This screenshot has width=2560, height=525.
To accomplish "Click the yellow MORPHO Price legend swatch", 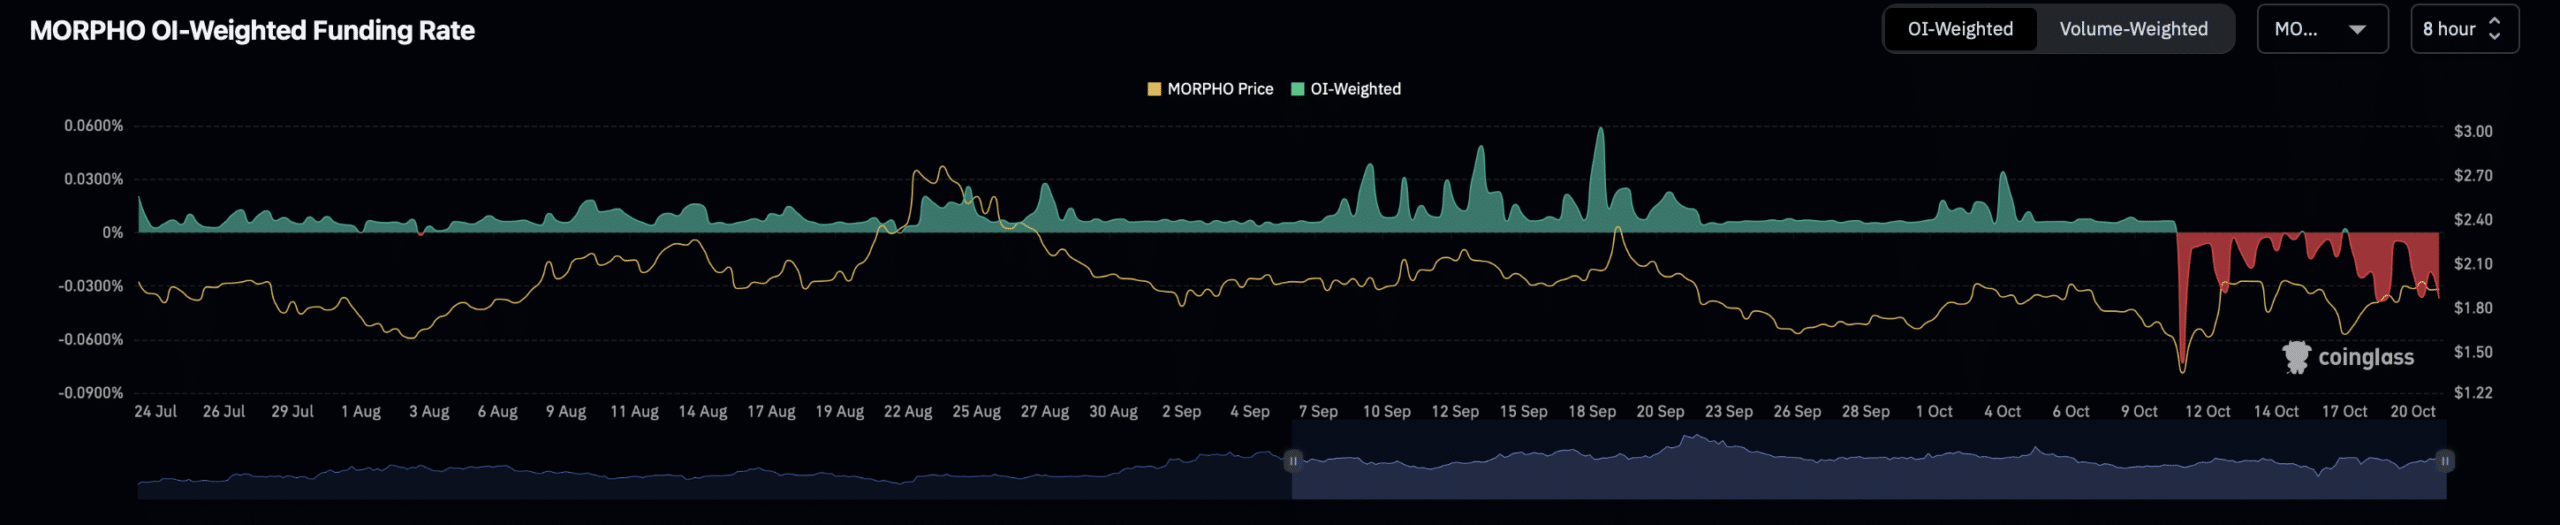I will point(1154,89).
